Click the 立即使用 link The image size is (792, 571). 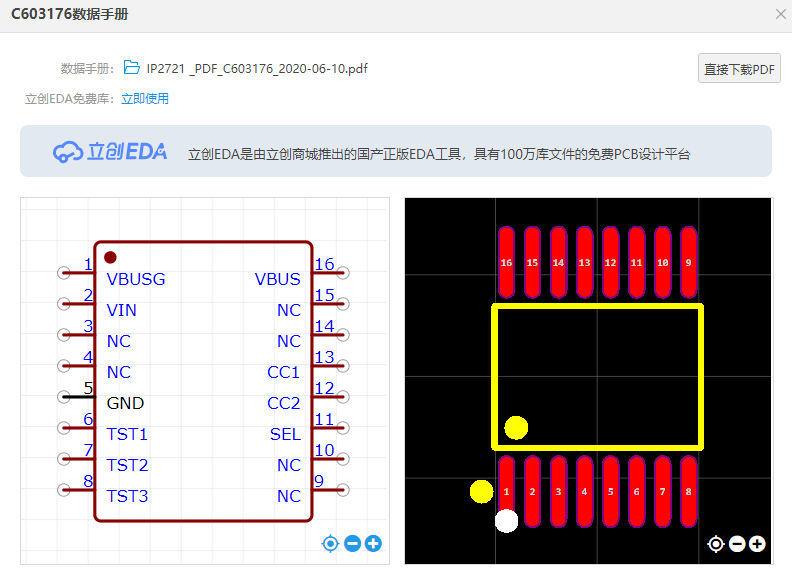coord(145,99)
